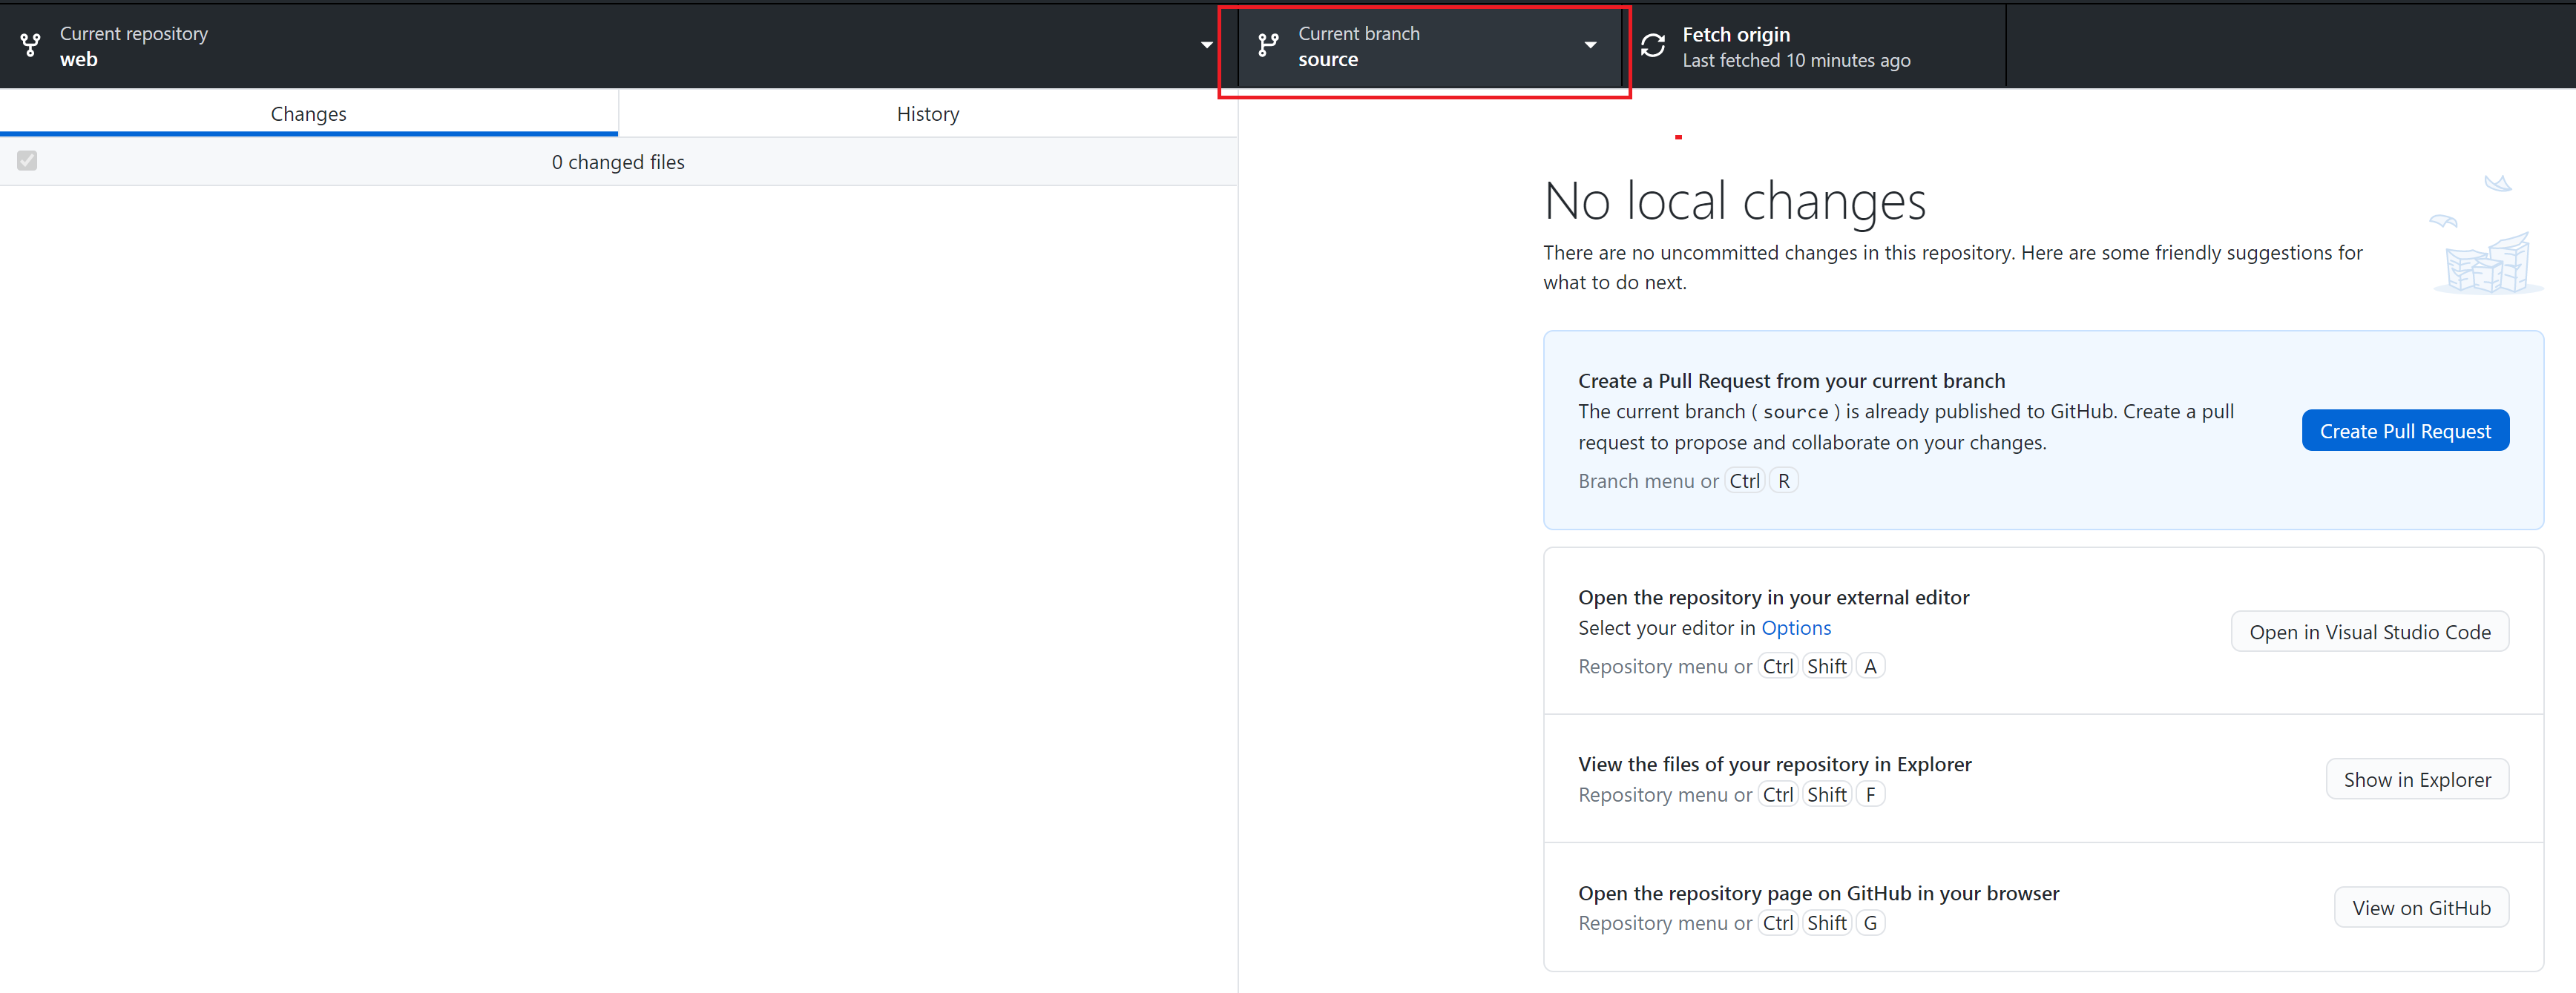2576x993 pixels.
Task: Click the 'source' branch name in toolbar
Action: pos(1328,59)
